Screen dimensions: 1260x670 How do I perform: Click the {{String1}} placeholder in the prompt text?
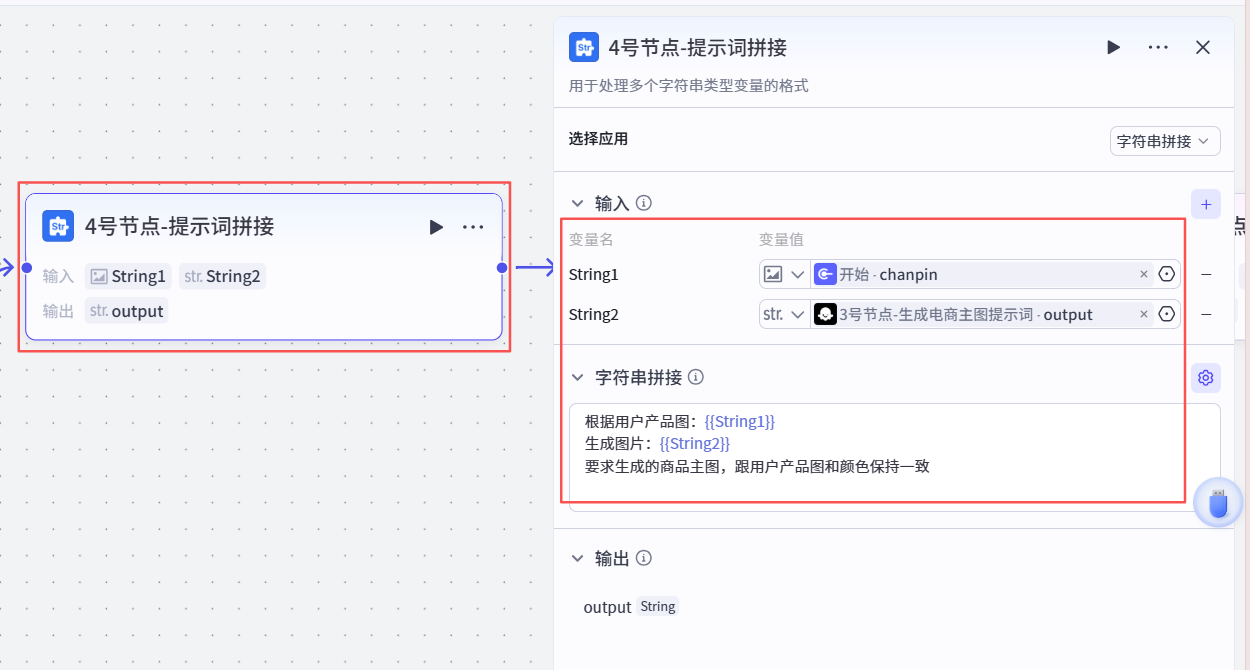pos(739,421)
